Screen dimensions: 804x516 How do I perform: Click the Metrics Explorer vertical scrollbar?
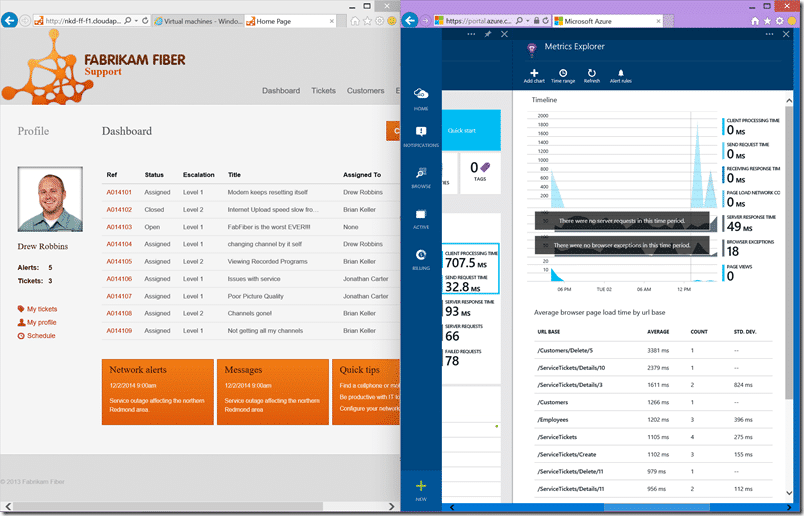click(x=789, y=252)
